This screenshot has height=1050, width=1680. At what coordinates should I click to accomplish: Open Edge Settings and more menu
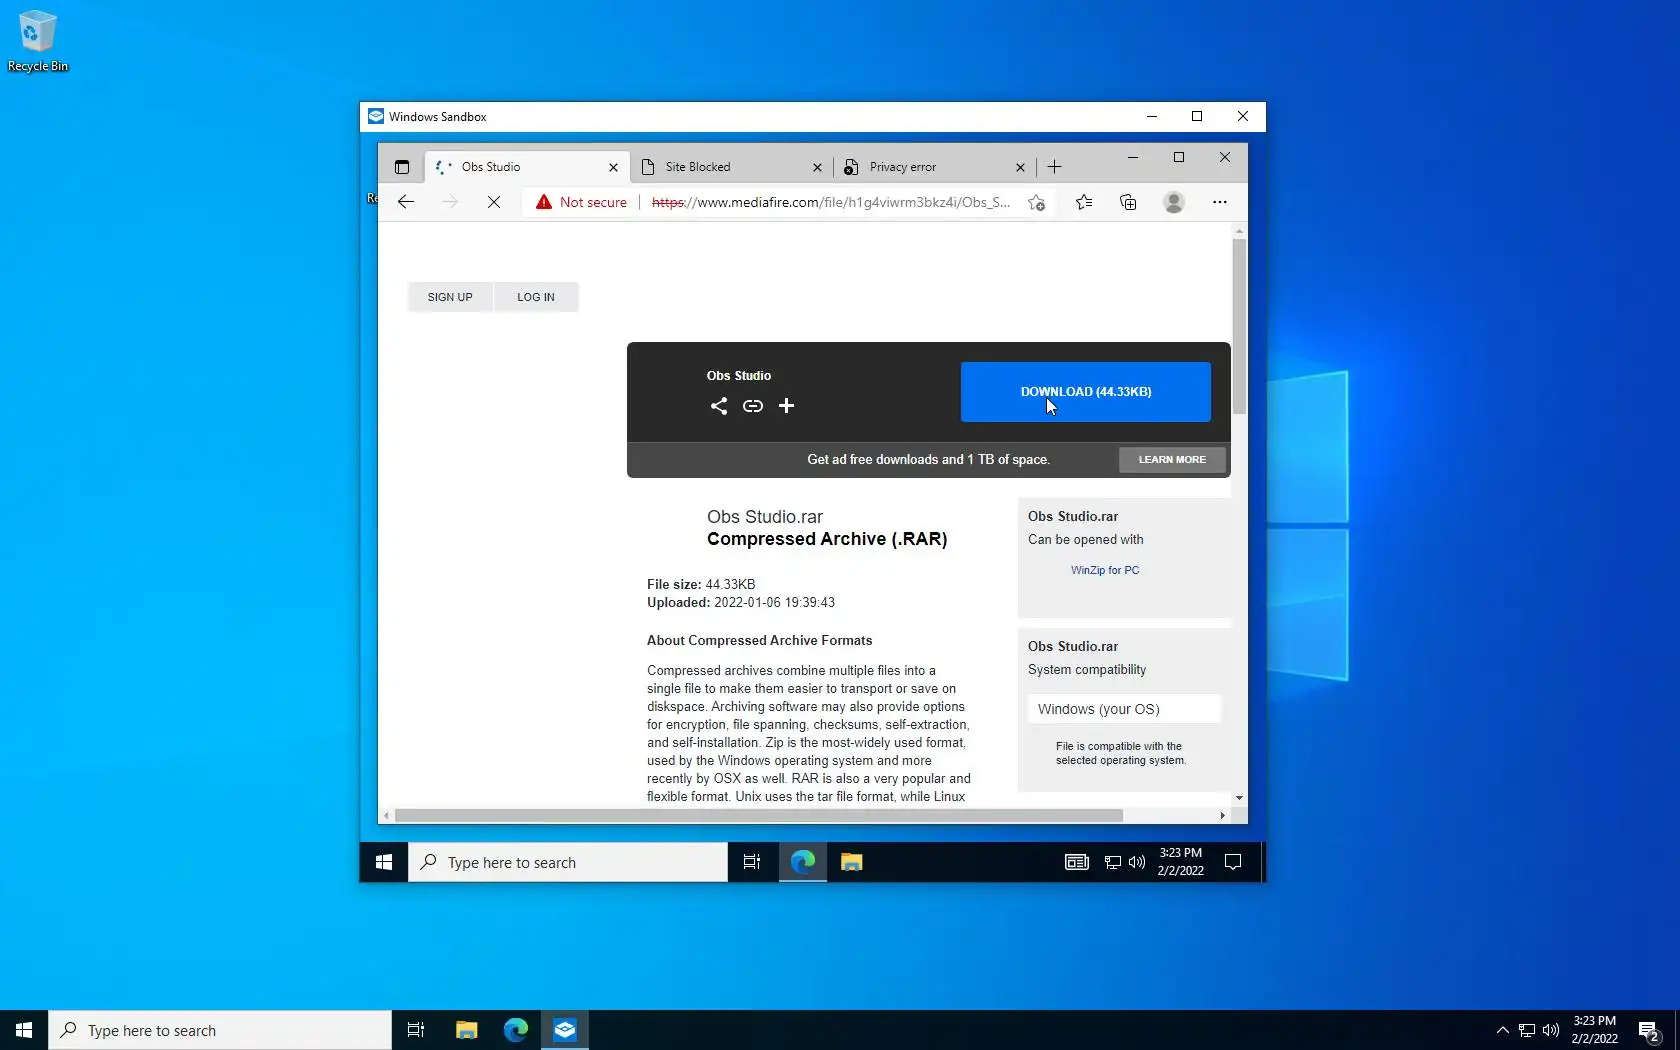point(1220,202)
